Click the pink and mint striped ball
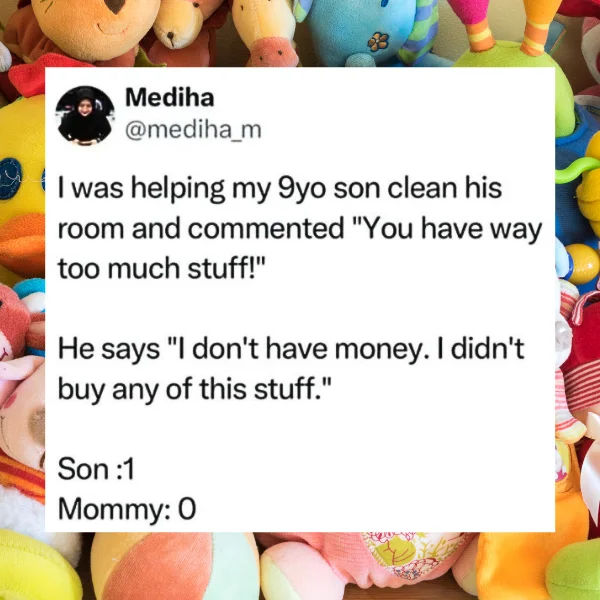Image resolution: width=600 pixels, height=600 pixels. (174, 566)
